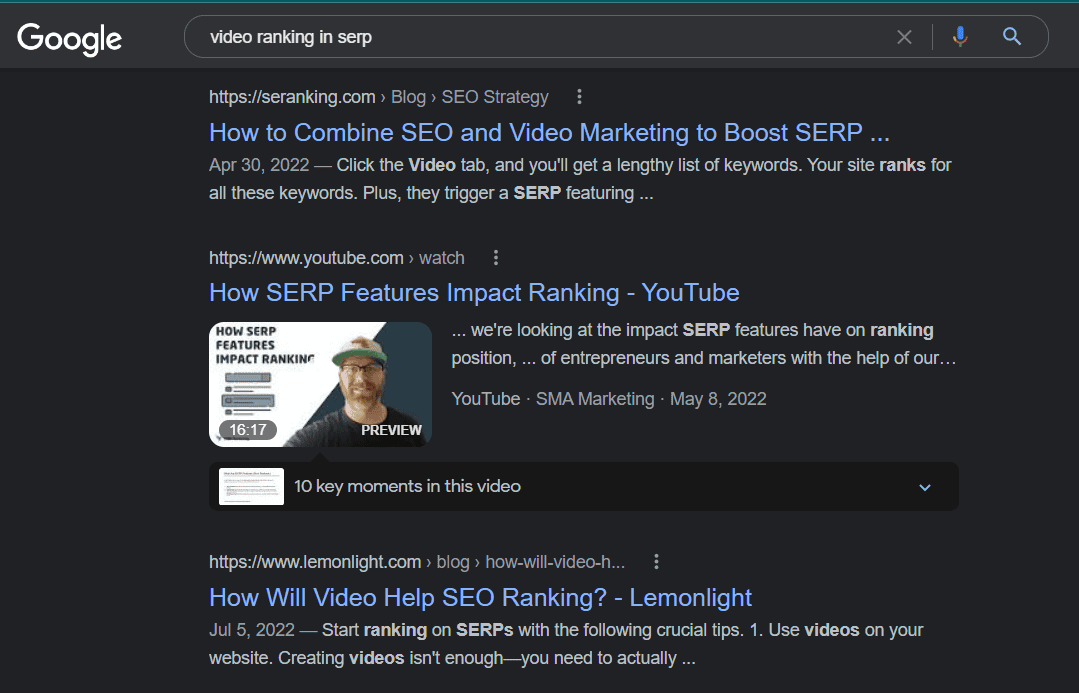Open 'How to Combine SEO and Video Marketing' link
Image resolution: width=1079 pixels, height=693 pixels.
click(x=549, y=132)
